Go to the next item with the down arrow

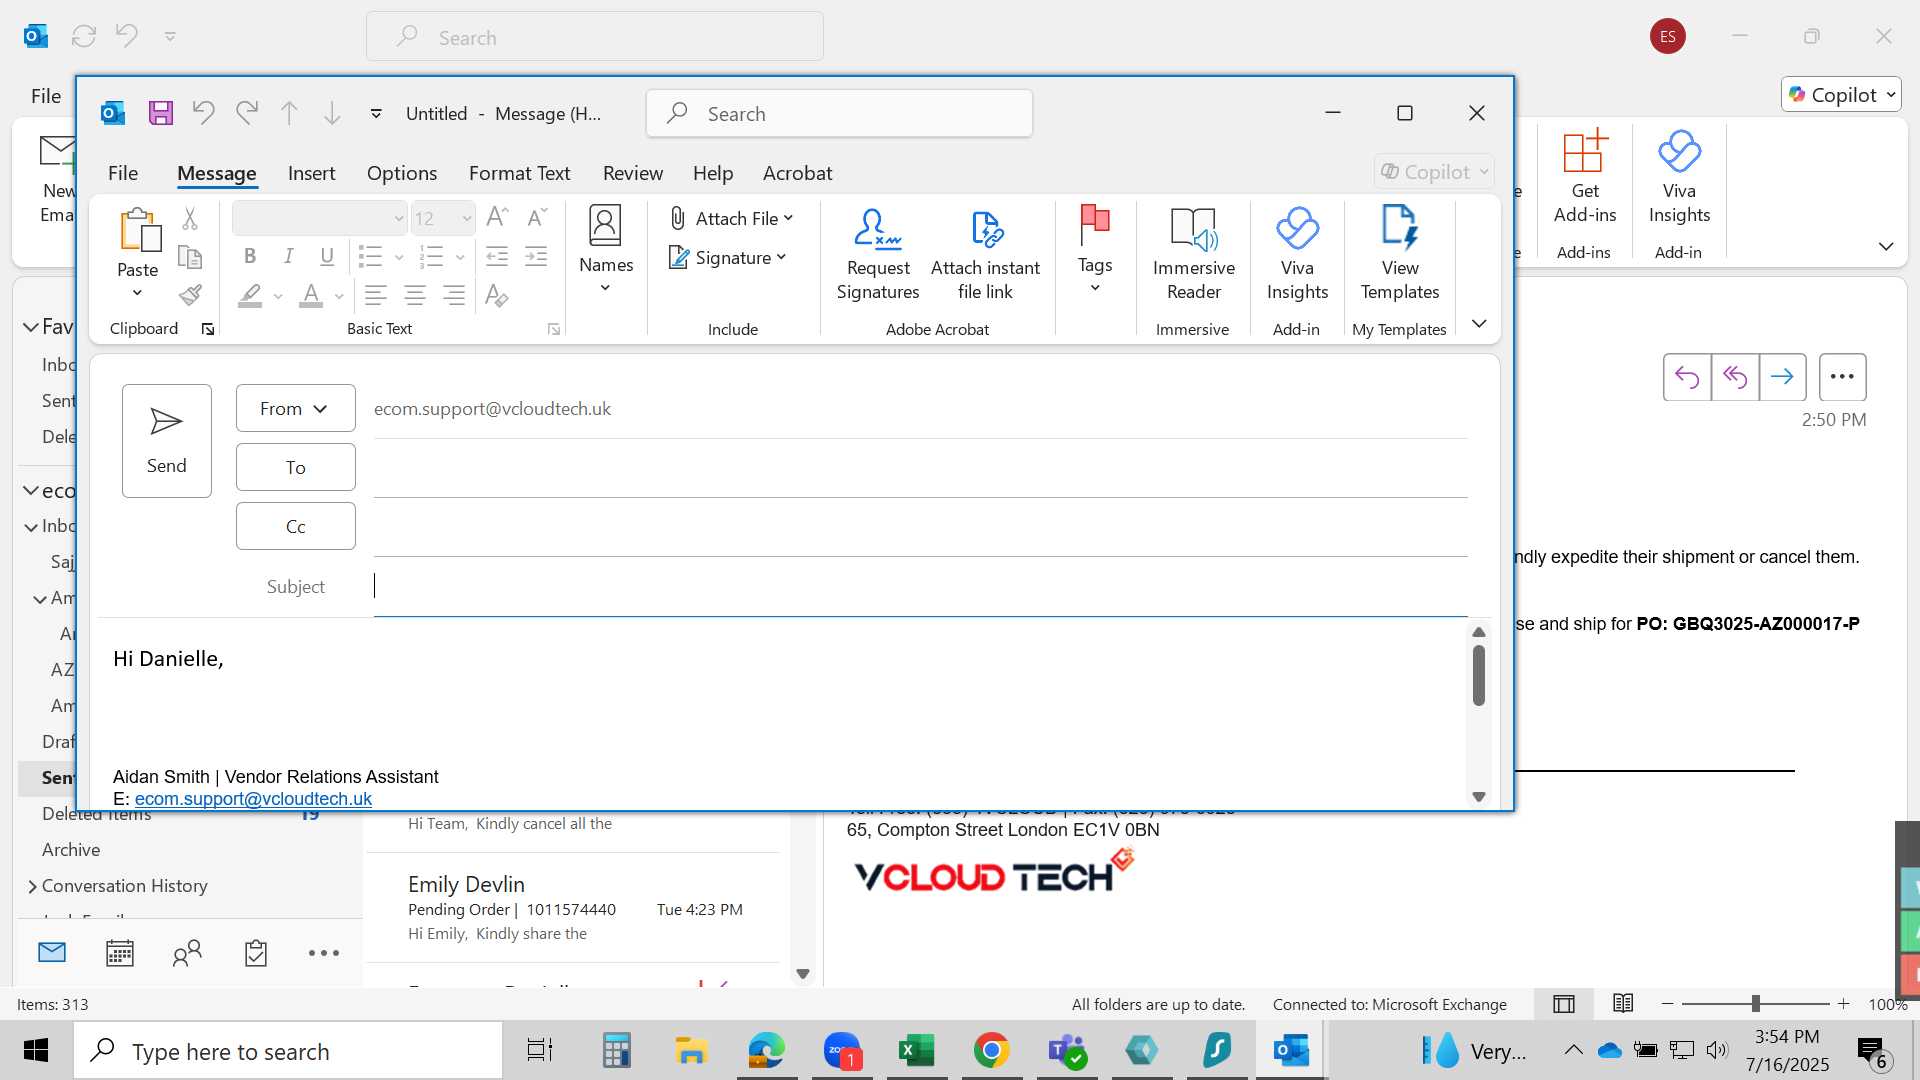click(332, 113)
